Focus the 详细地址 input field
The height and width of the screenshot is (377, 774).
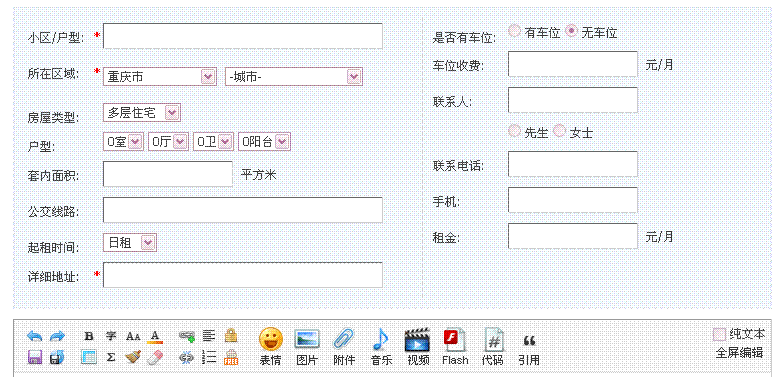pyautogui.click(x=243, y=275)
